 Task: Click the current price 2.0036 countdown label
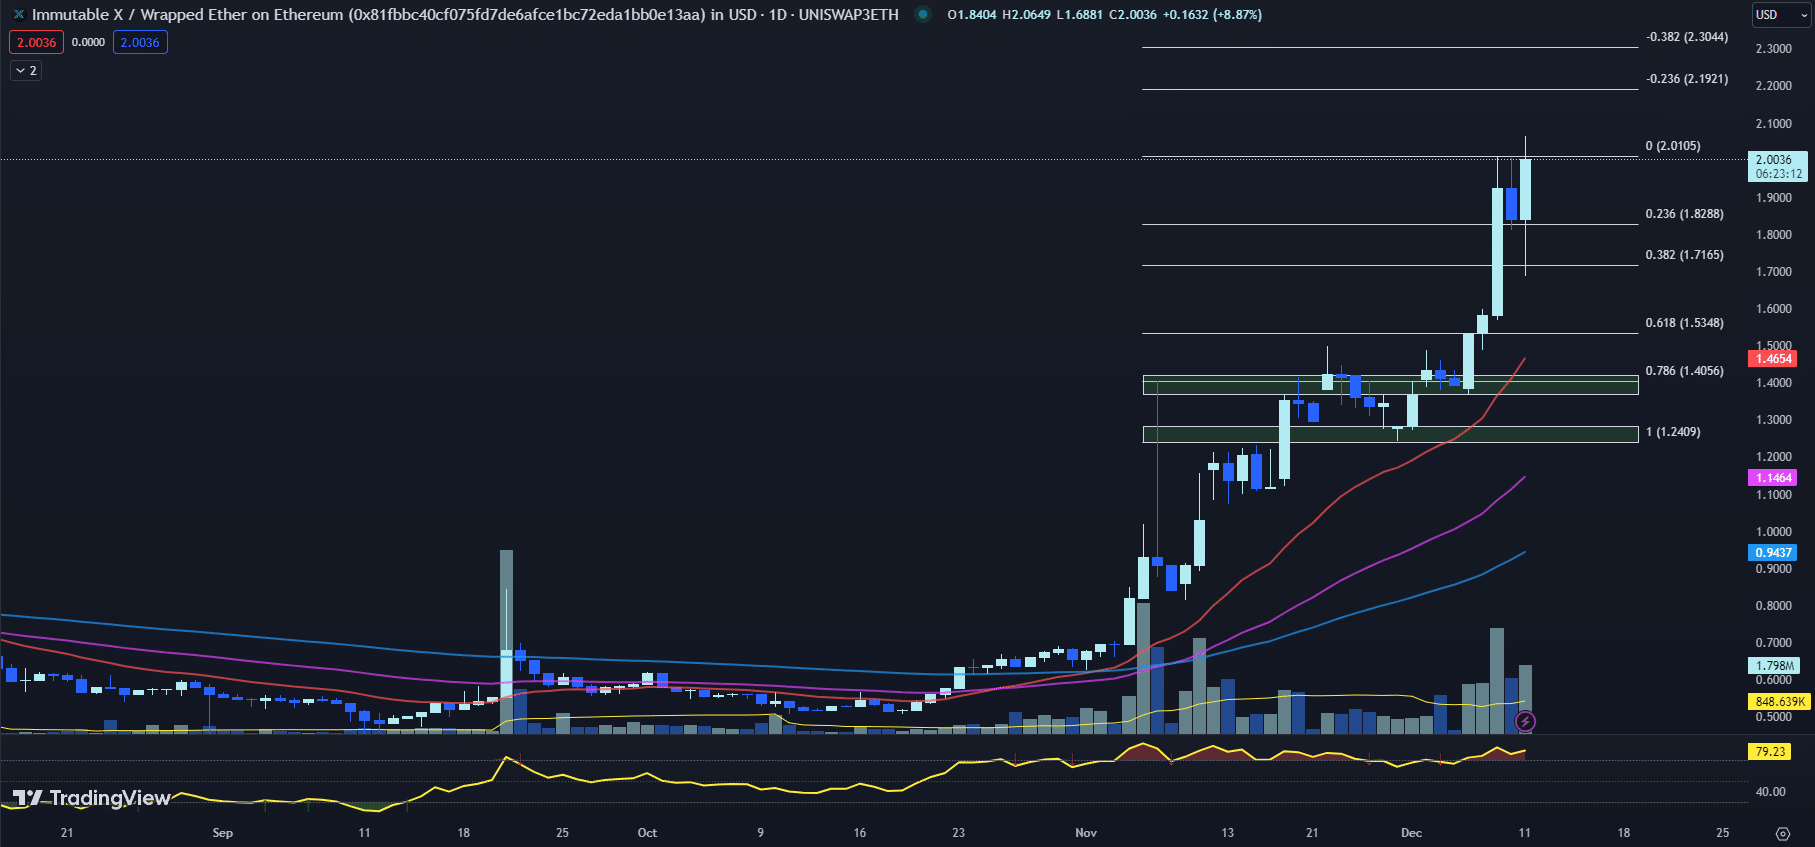coord(1777,167)
